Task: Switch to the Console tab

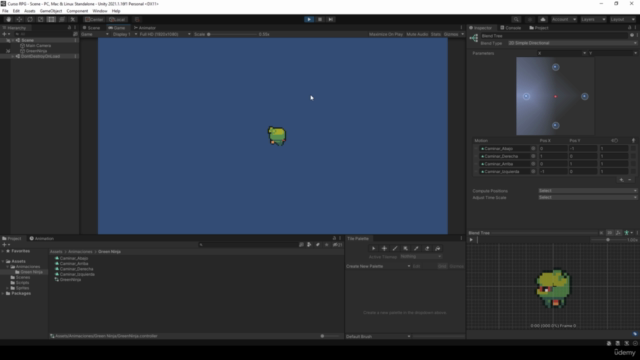Action: 510,28
